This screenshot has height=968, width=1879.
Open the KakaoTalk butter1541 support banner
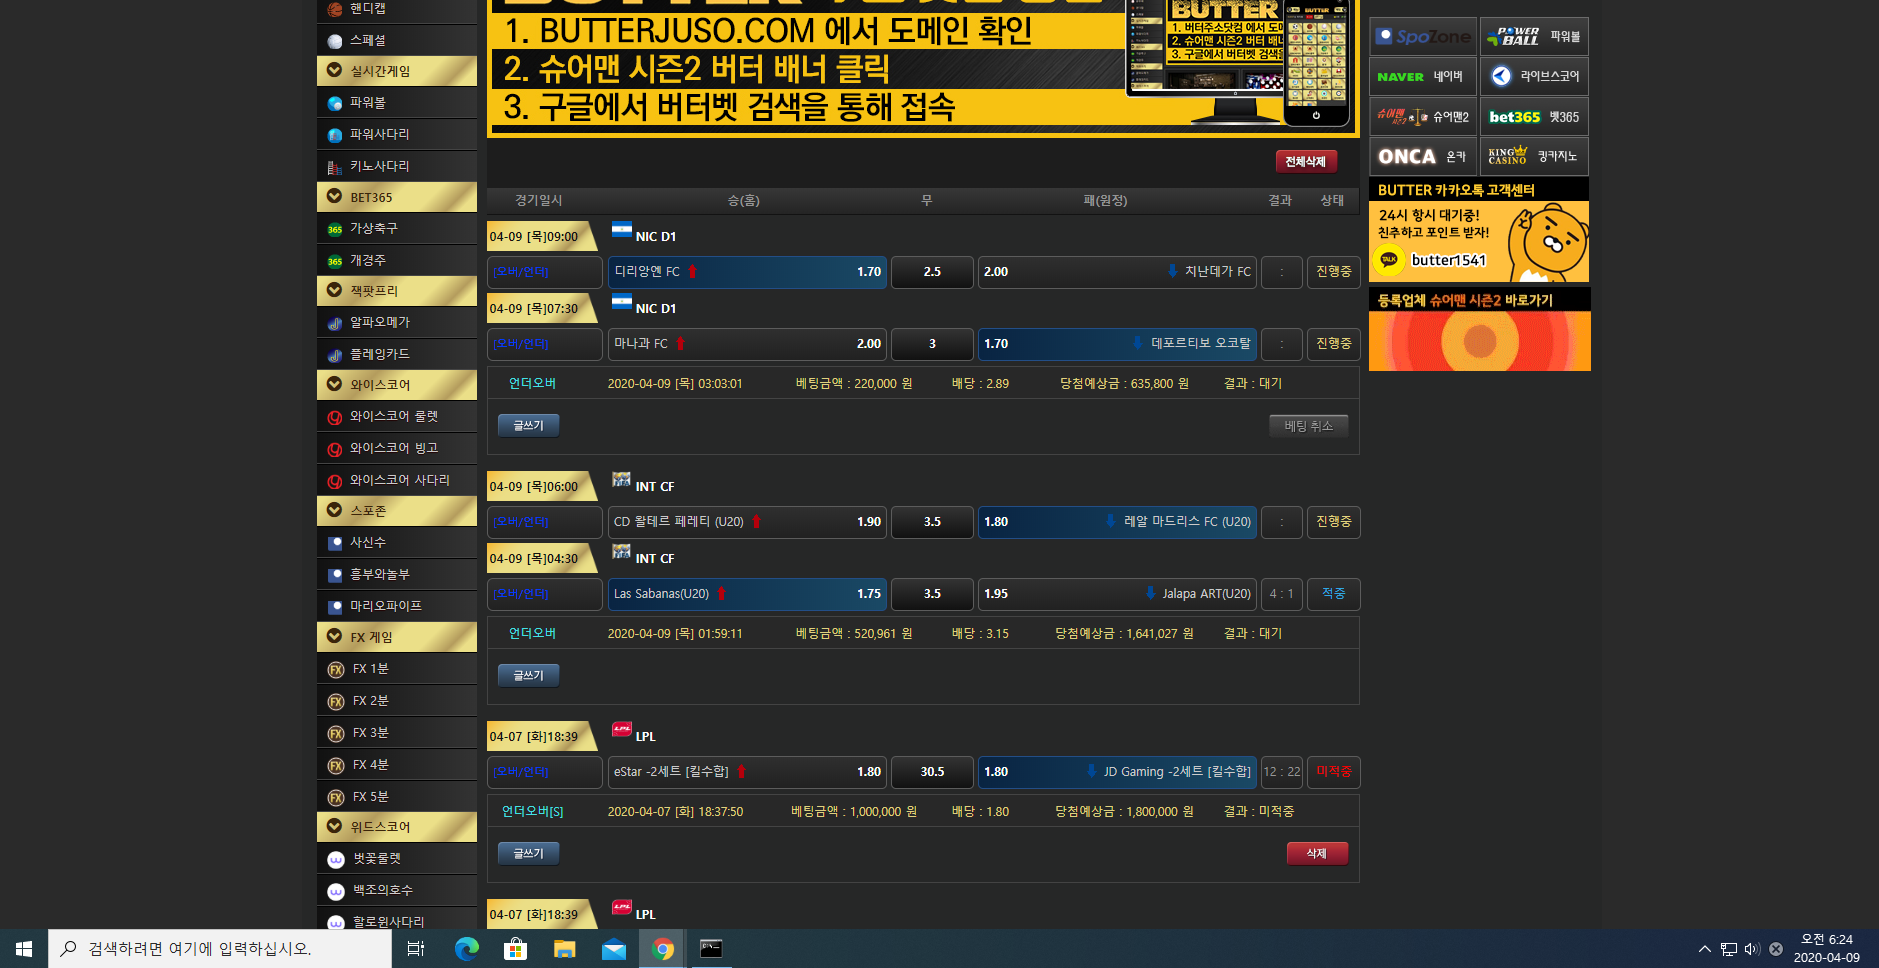[x=1478, y=241]
